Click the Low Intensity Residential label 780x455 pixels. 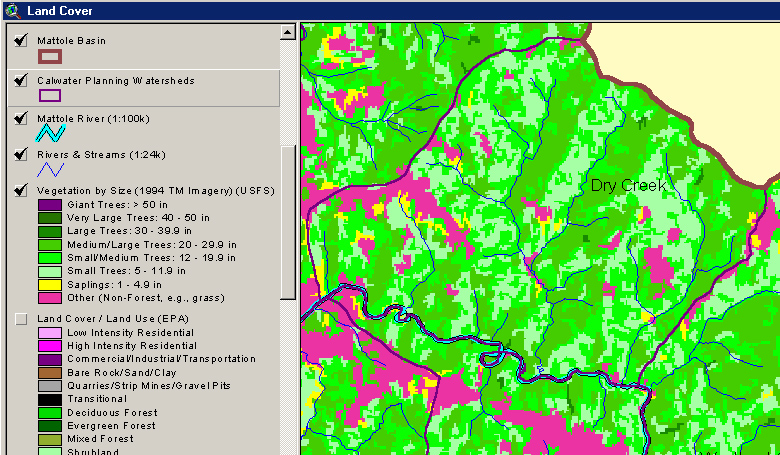click(130, 333)
